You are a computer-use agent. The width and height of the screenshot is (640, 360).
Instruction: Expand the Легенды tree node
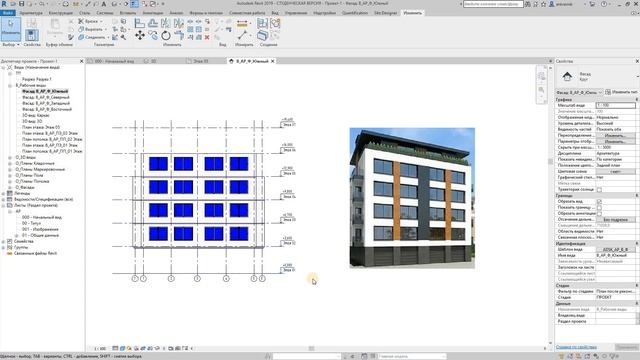coord(4,193)
